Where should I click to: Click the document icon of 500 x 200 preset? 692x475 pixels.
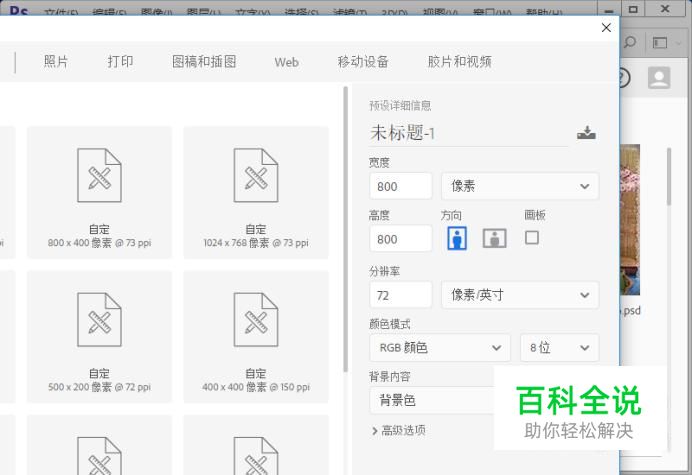click(x=99, y=320)
